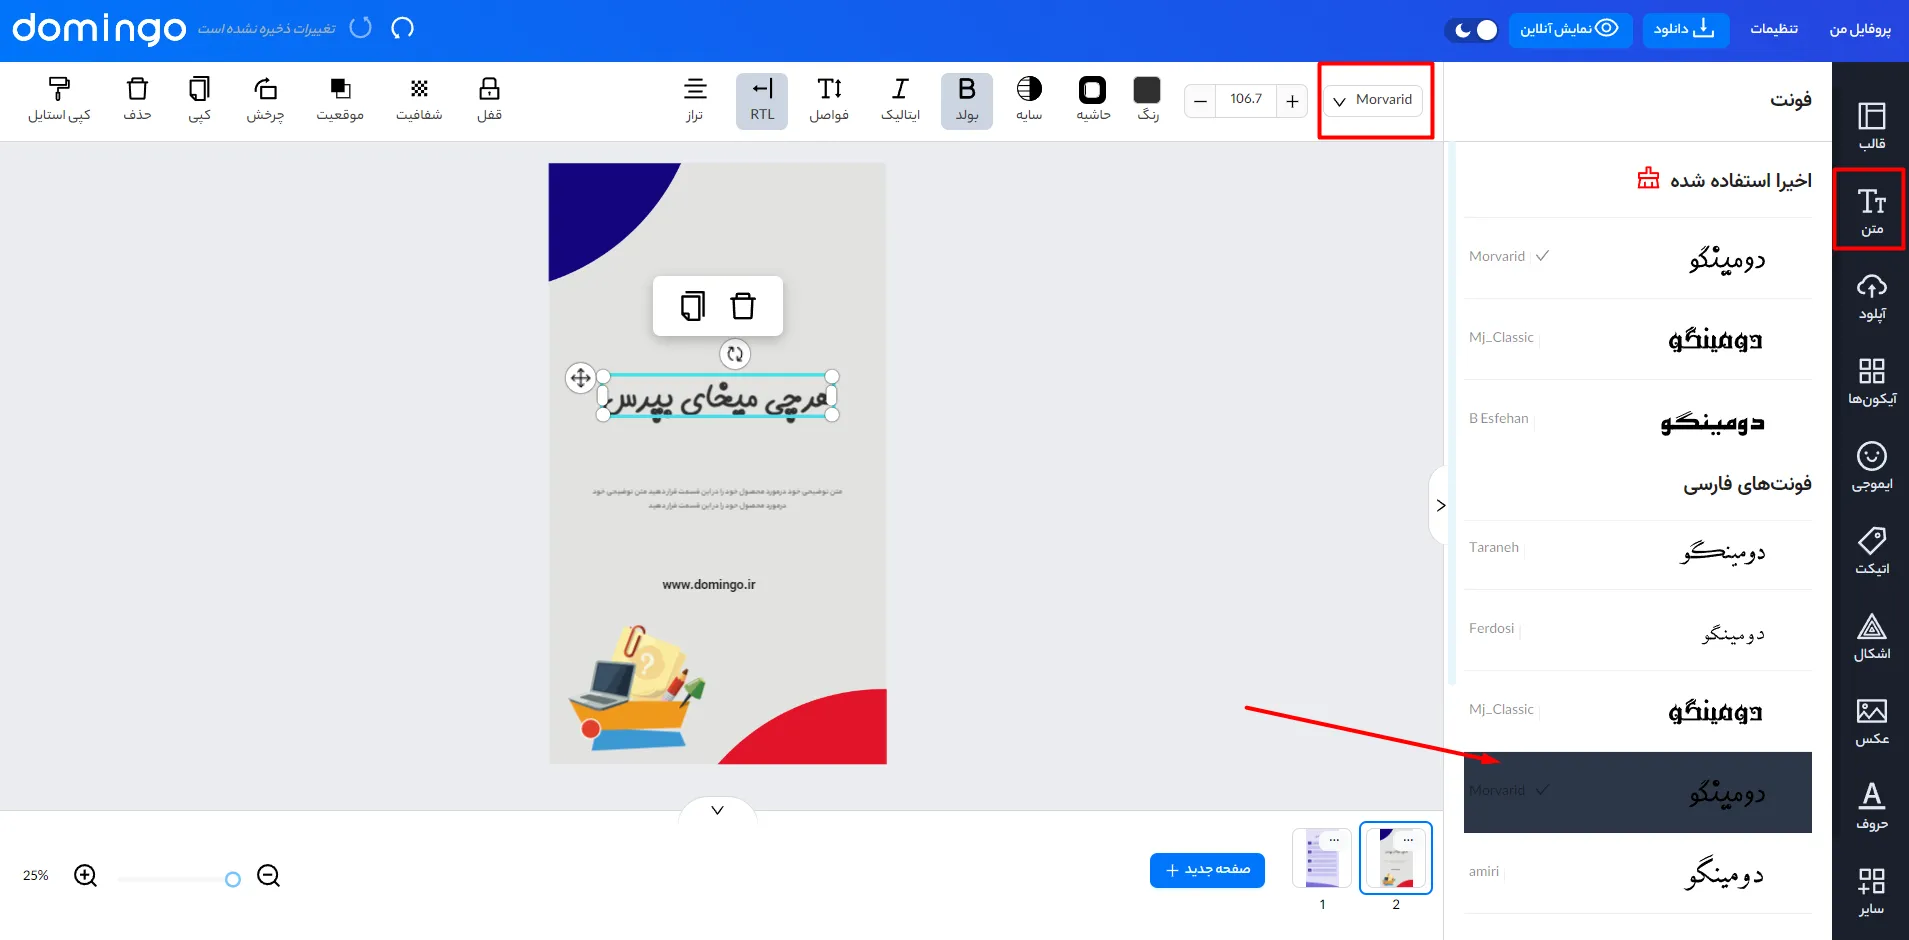The height and width of the screenshot is (940, 1909).
Task: Toggle italic (ایتالیک) formatting
Action: click(900, 99)
